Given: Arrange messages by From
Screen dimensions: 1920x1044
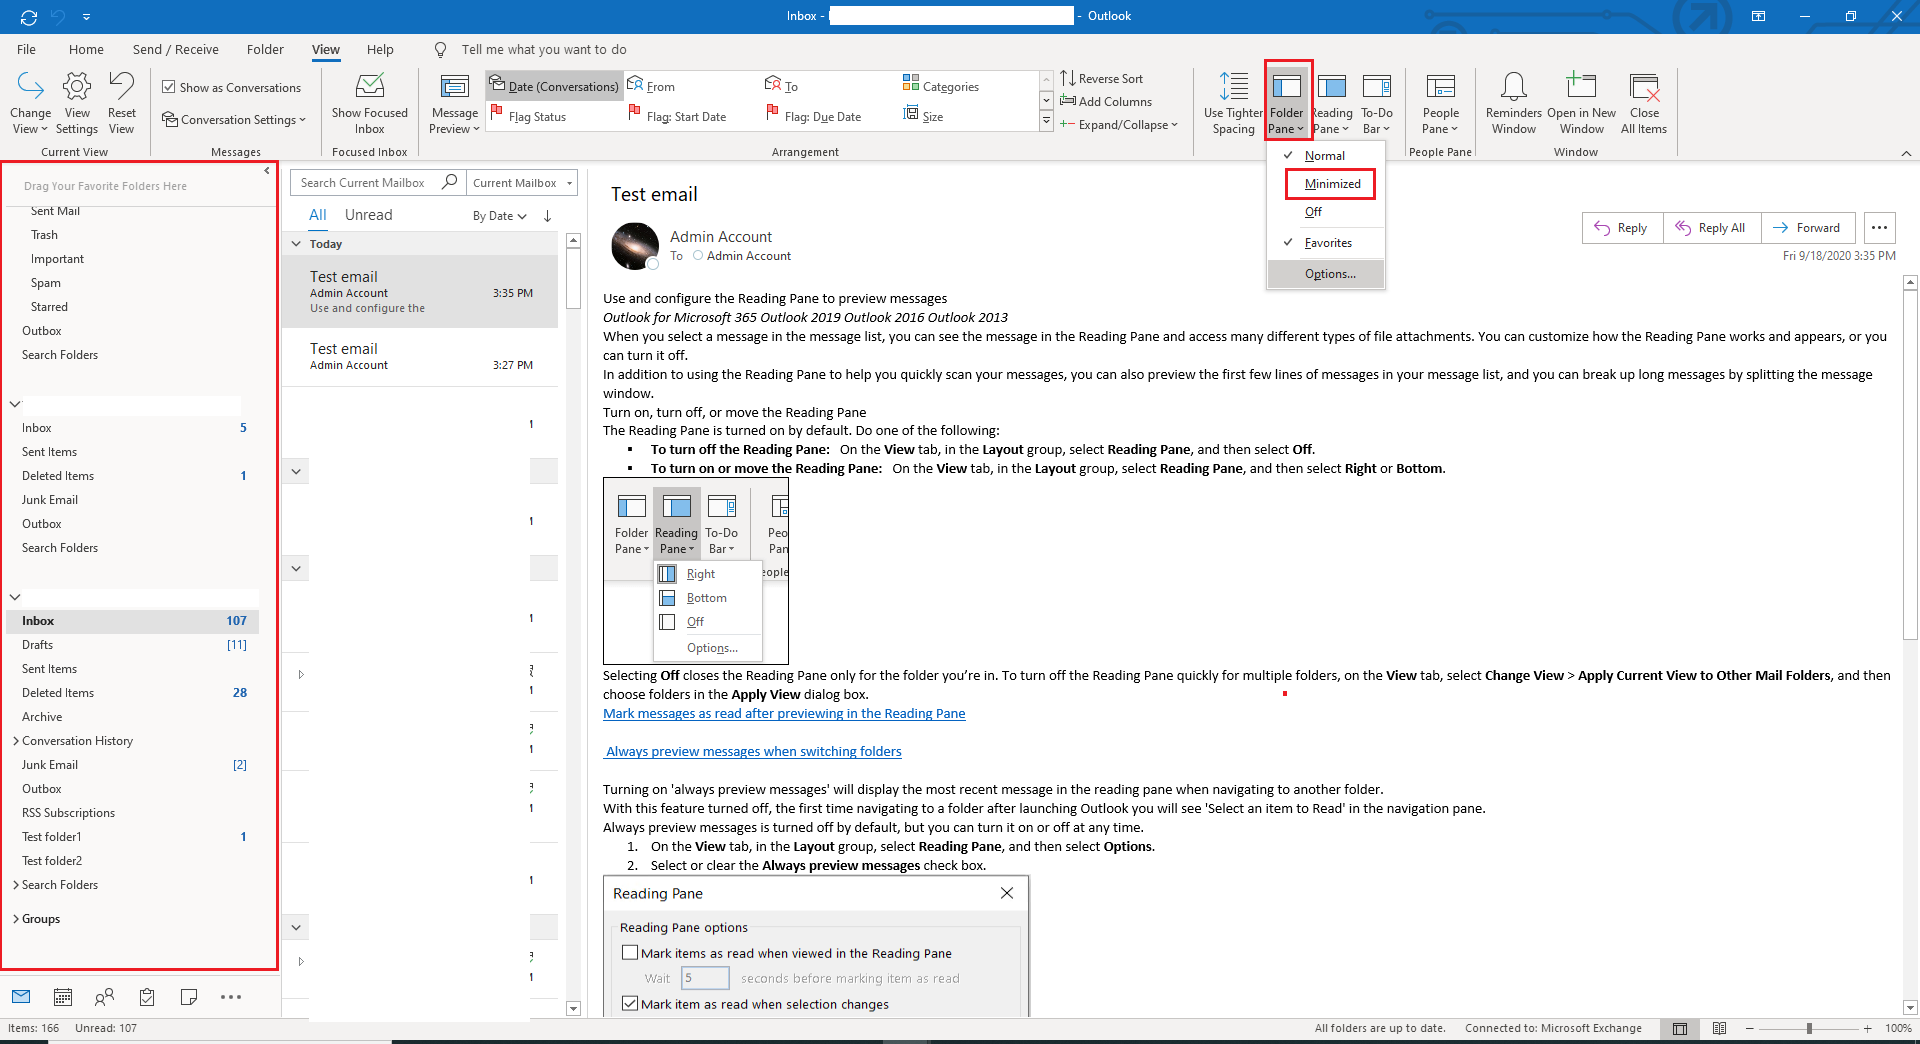Looking at the screenshot, I should [x=652, y=86].
